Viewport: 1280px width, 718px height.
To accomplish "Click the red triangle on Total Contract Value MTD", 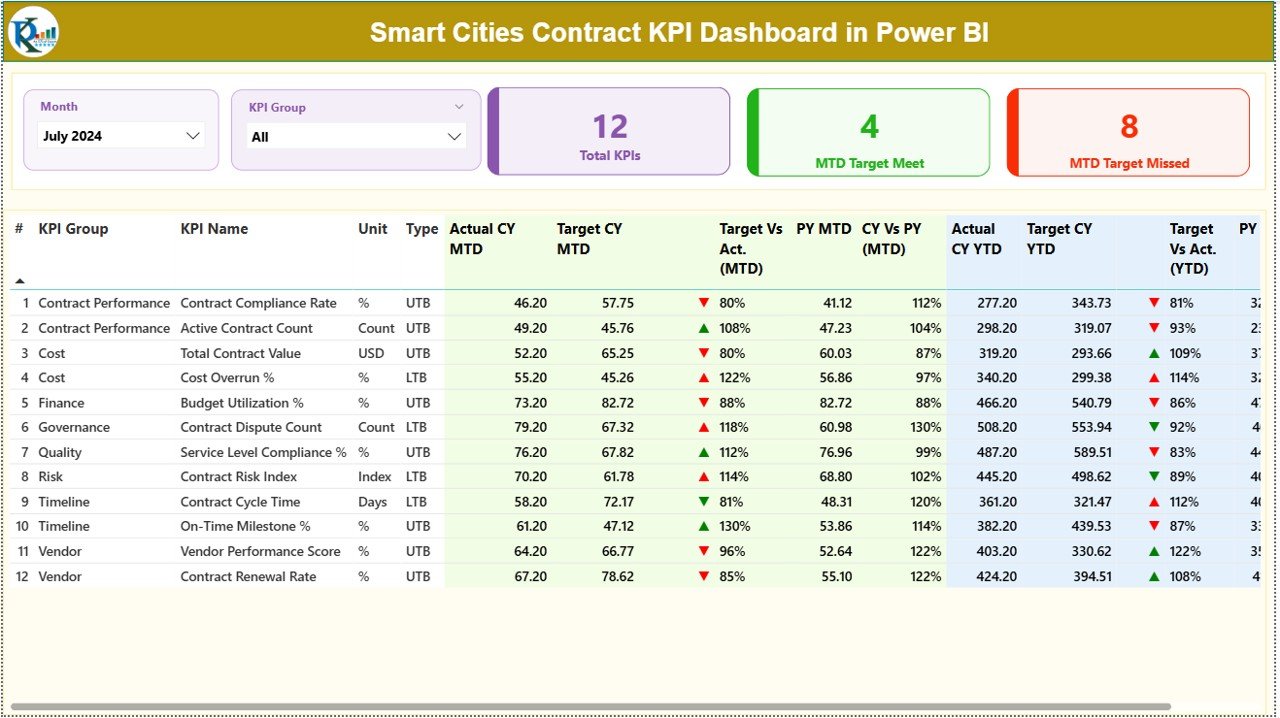I will point(705,352).
